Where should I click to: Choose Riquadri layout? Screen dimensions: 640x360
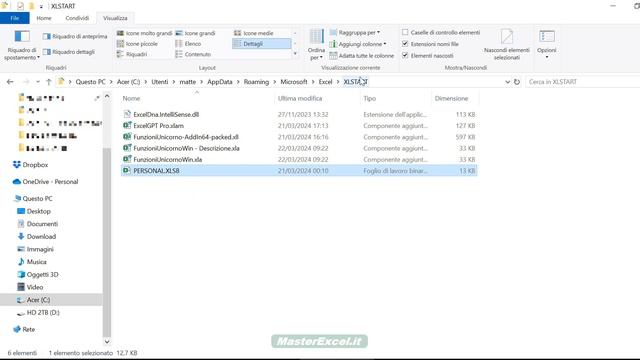click(x=132, y=54)
